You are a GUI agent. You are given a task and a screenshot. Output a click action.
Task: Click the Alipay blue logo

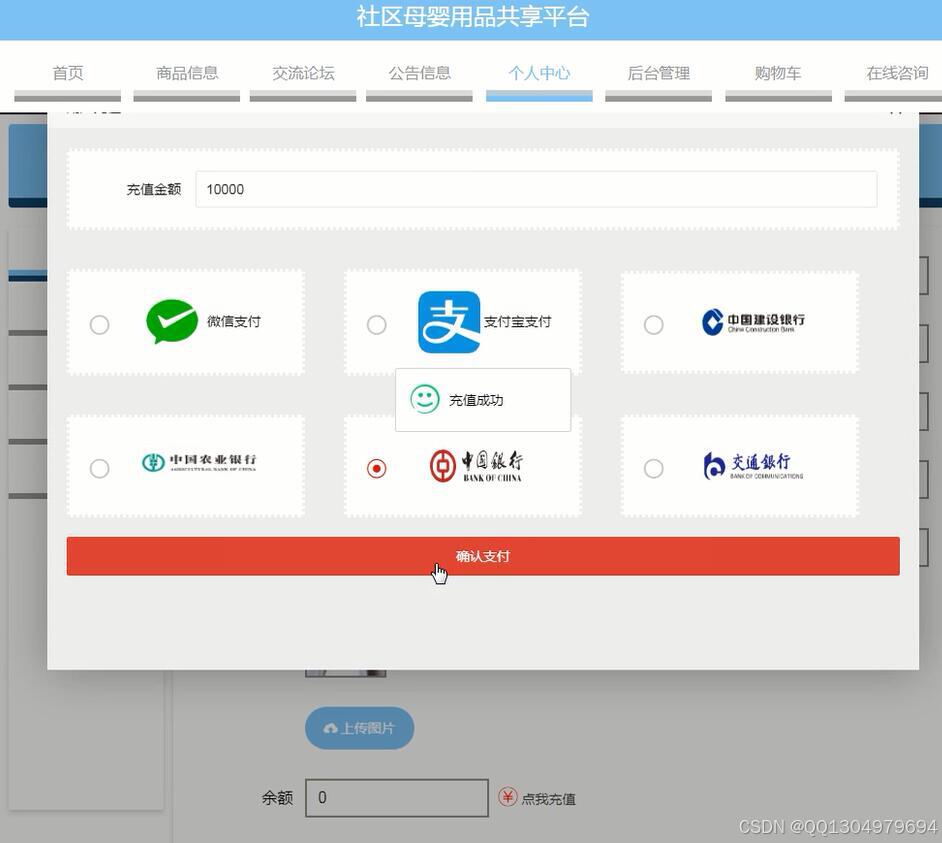(449, 322)
